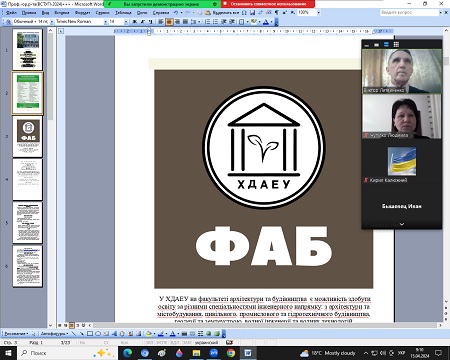Increase paragraph indent
The width and height of the screenshot is (450, 360).
point(232,22)
